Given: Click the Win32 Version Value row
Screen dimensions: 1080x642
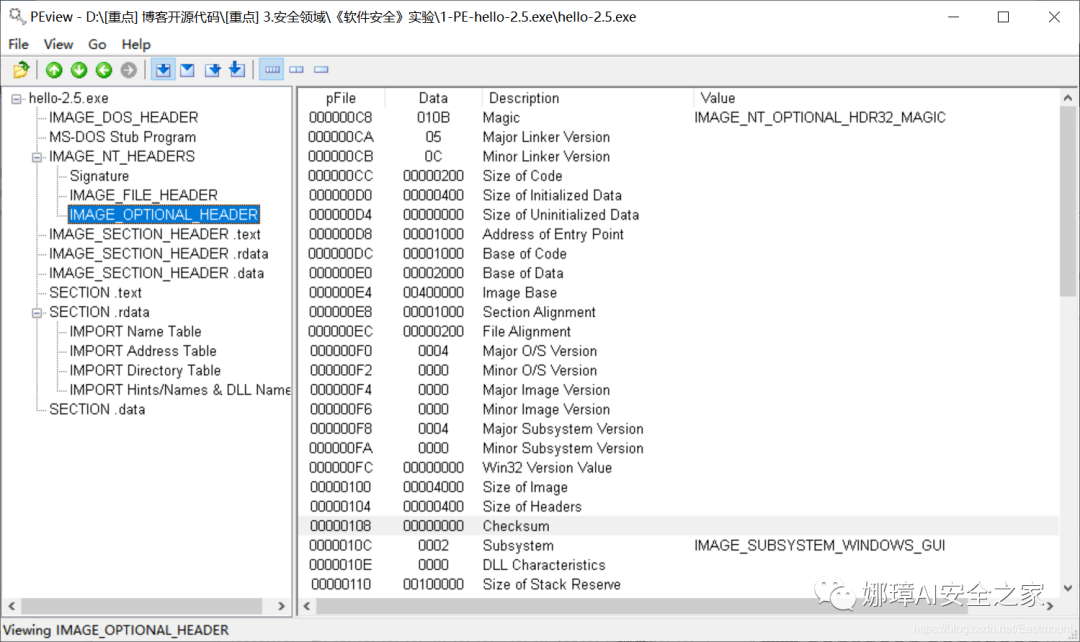Looking at the screenshot, I should (678, 468).
